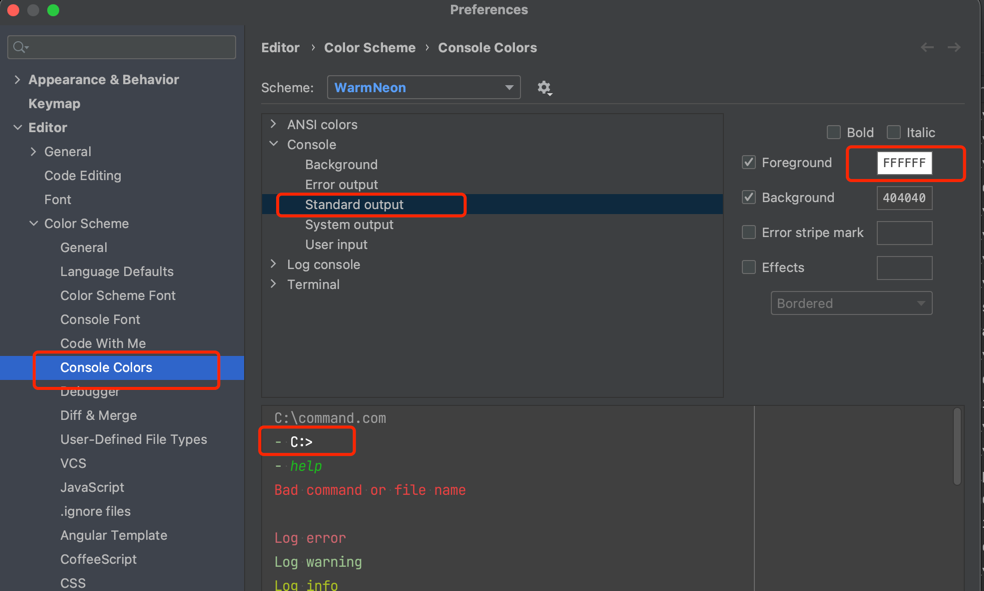The height and width of the screenshot is (591, 984).
Task: Click the preview pane vertical scrollbar
Action: [957, 447]
